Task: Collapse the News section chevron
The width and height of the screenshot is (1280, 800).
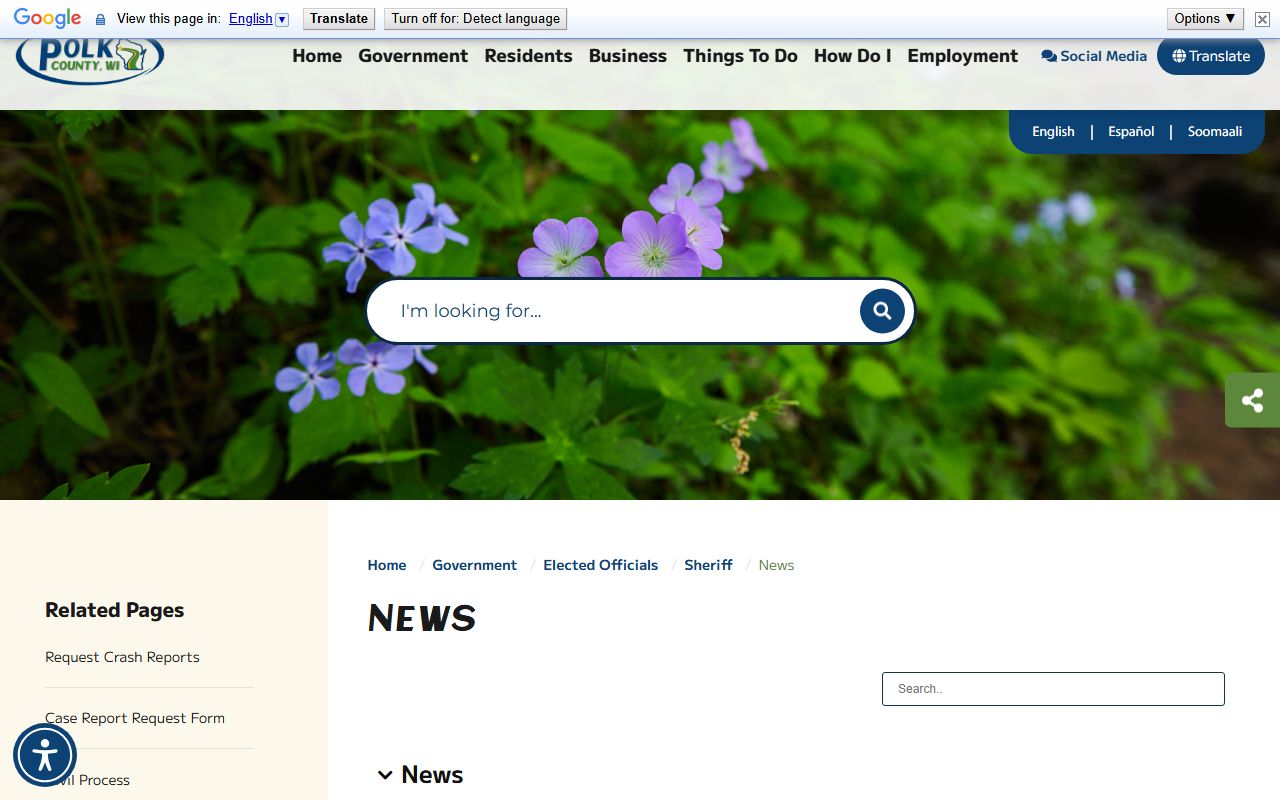Action: point(385,775)
